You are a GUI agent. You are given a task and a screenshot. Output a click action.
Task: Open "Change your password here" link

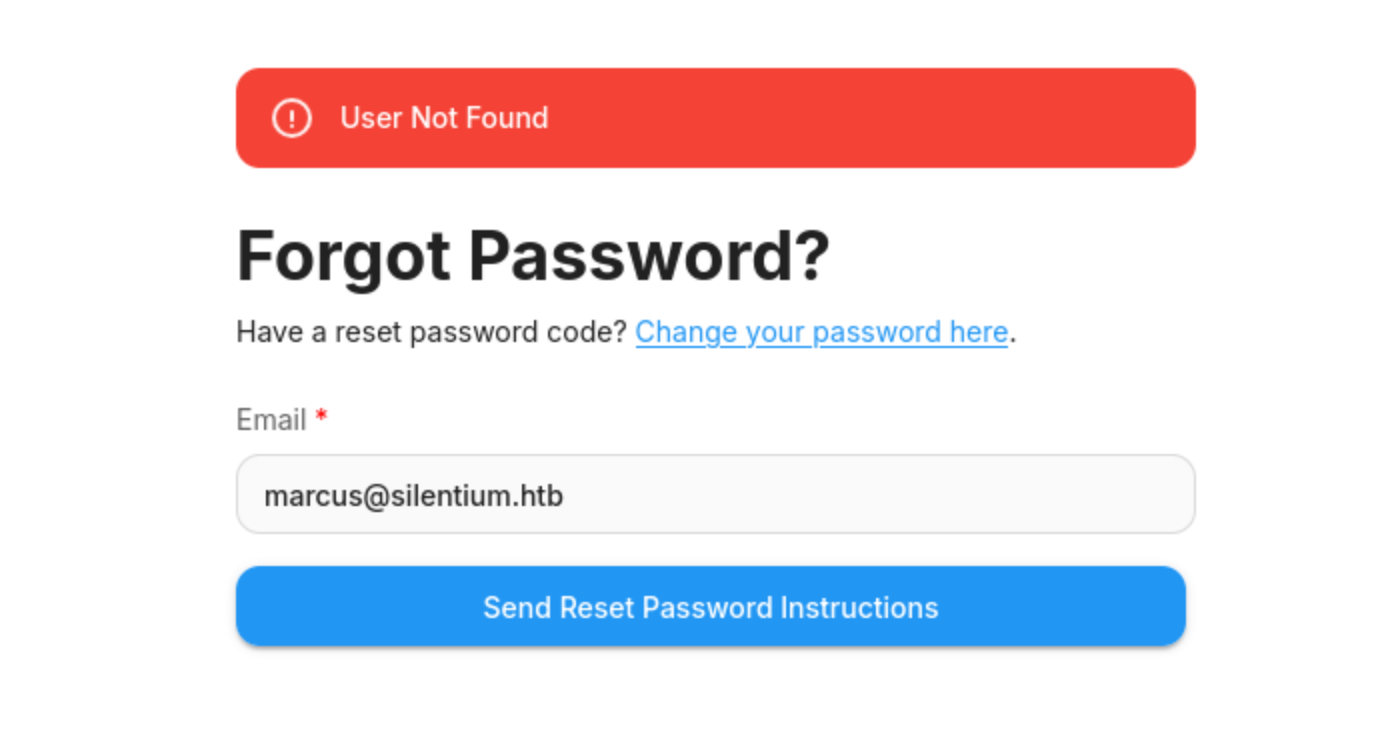tap(821, 332)
